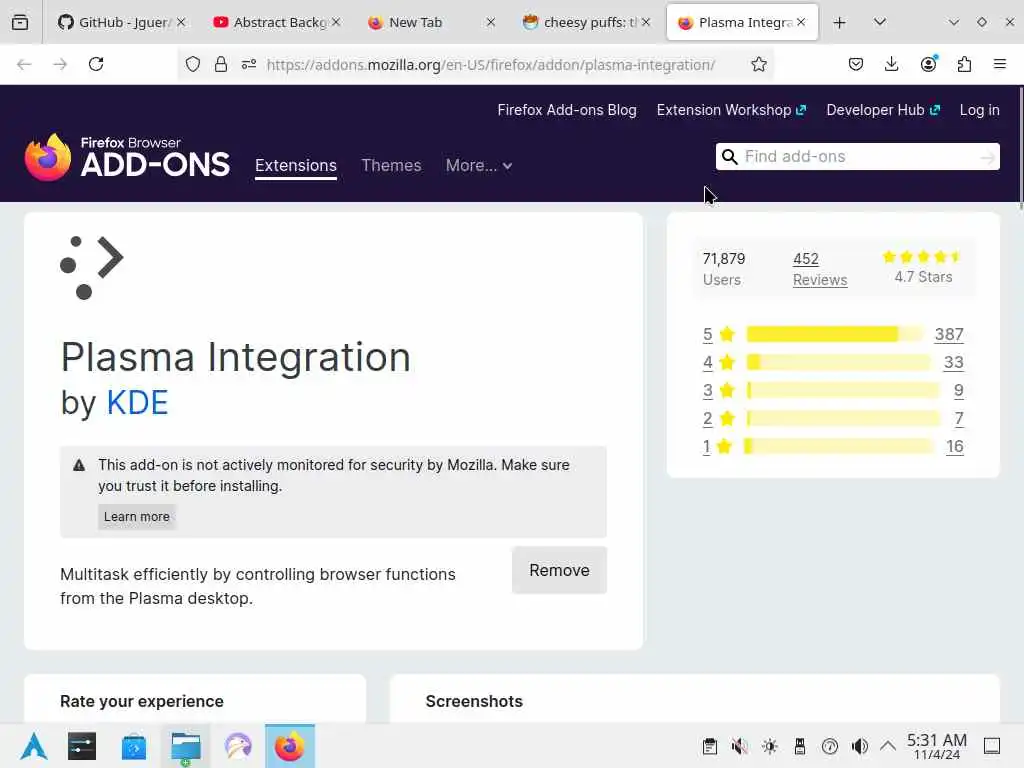Screen dimensions: 1024x768
Task: List all tabs dropdown arrow
Action: (880, 22)
